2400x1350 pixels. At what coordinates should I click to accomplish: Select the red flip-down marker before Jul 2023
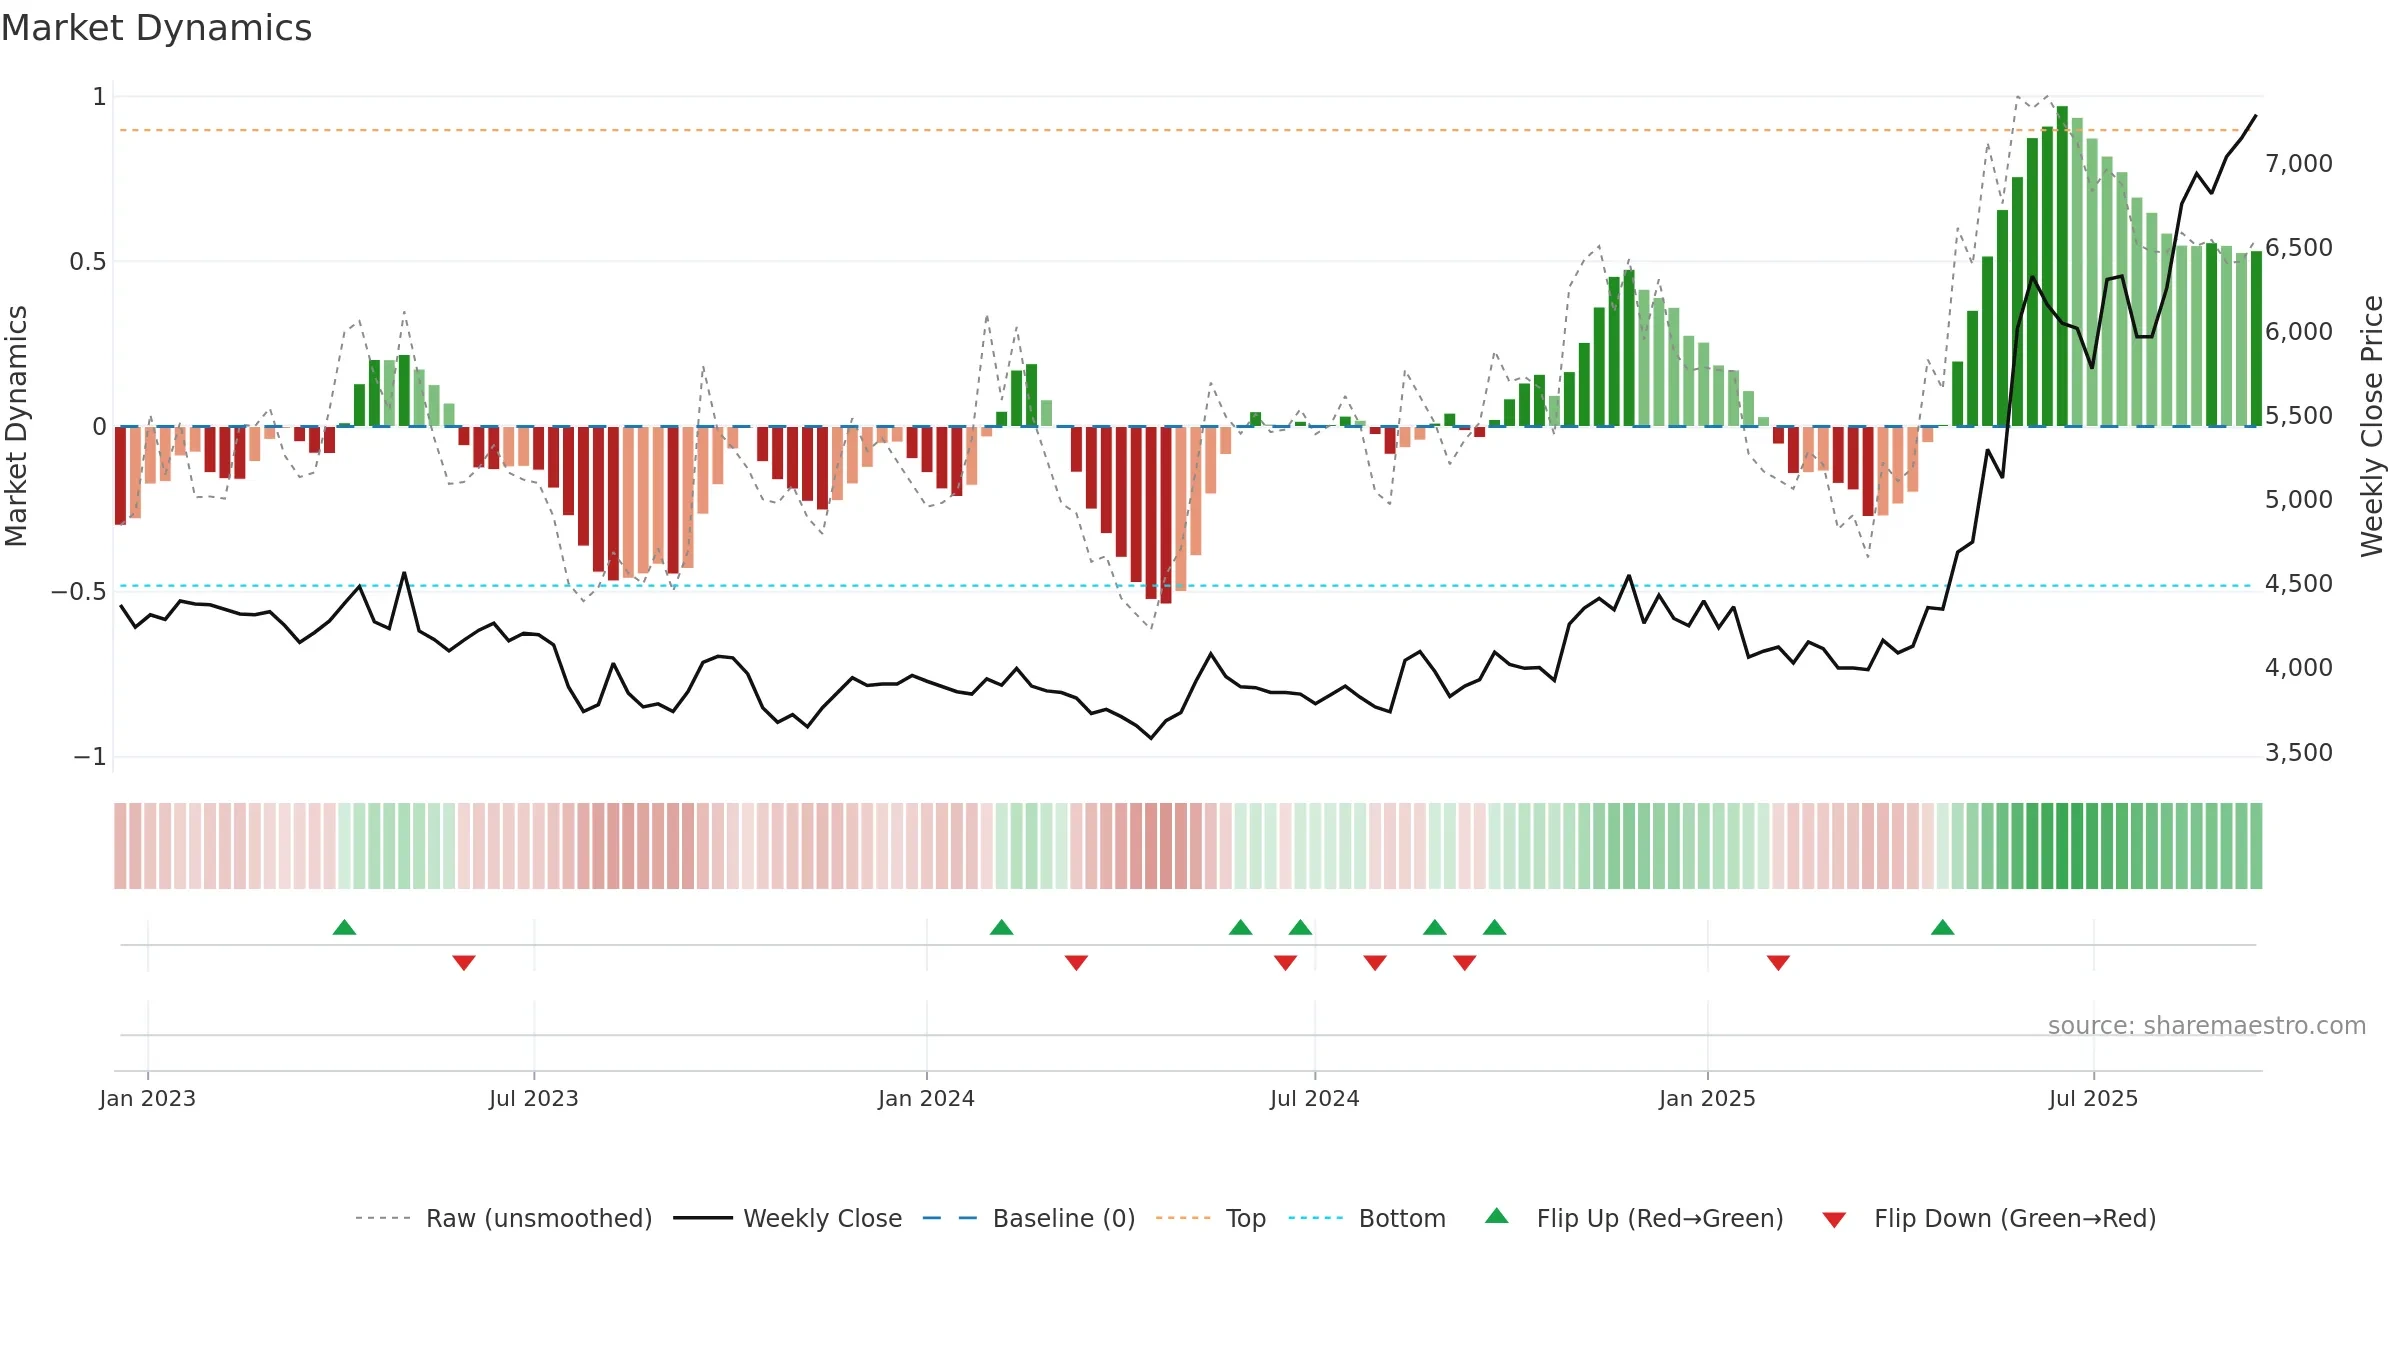[464, 962]
